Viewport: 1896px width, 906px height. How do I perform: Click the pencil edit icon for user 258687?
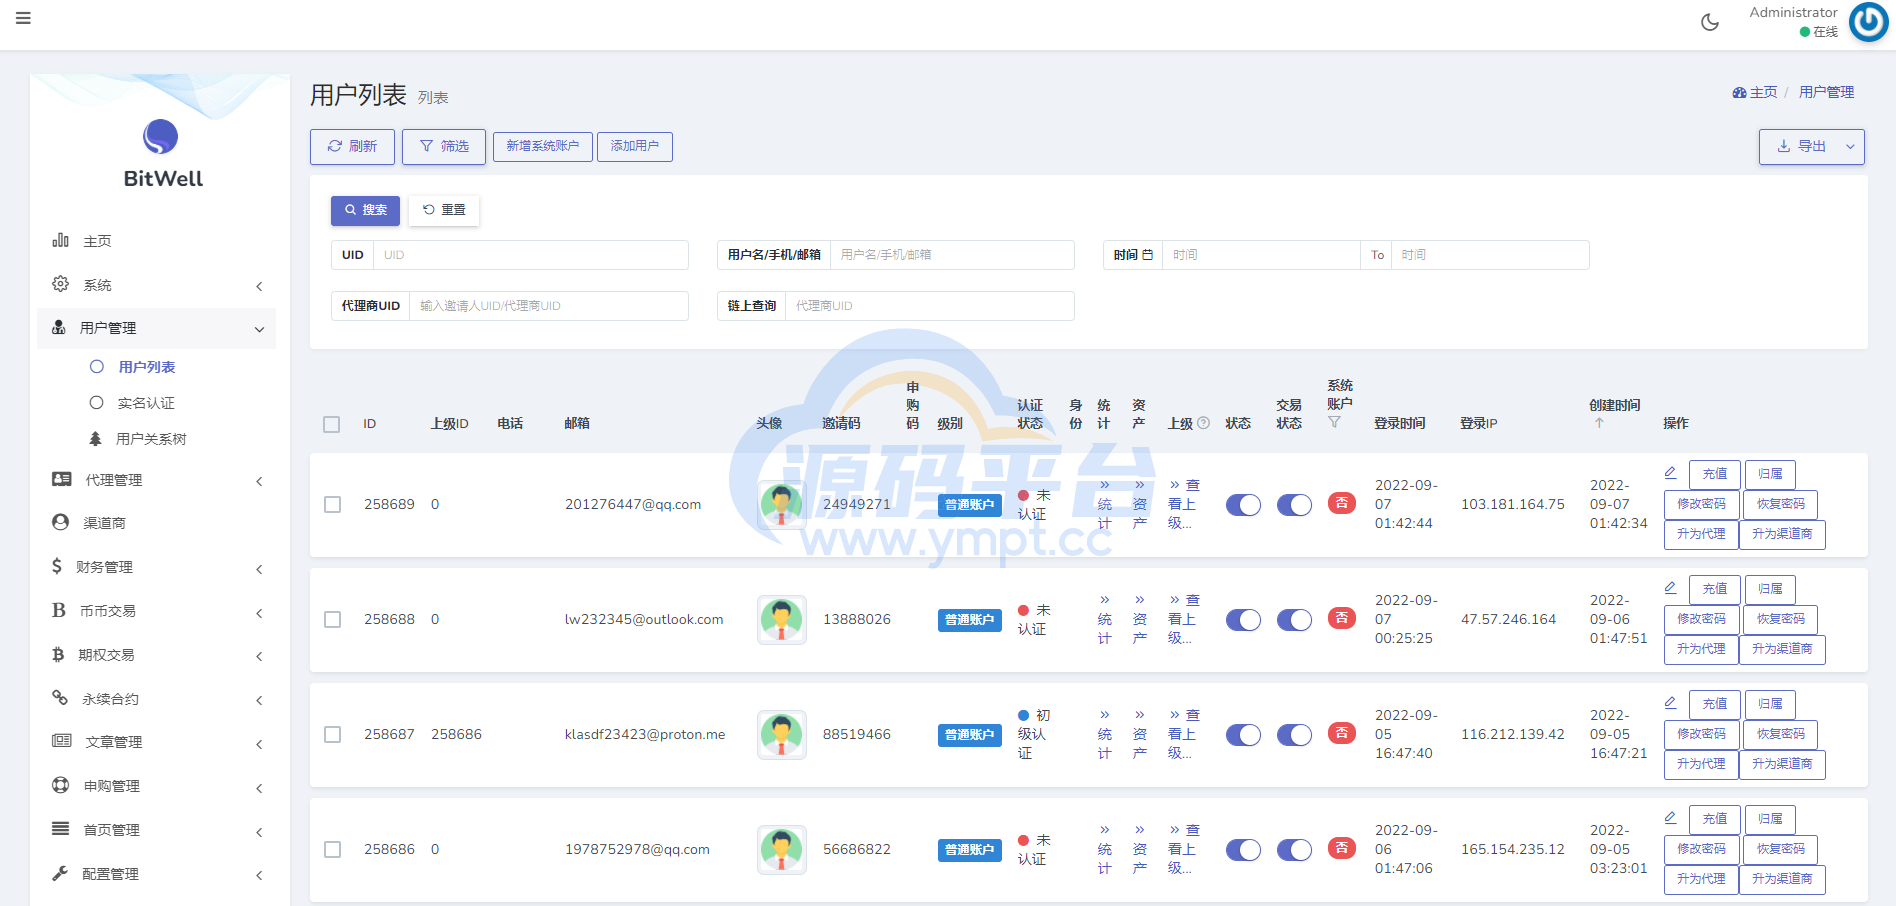(x=1670, y=703)
